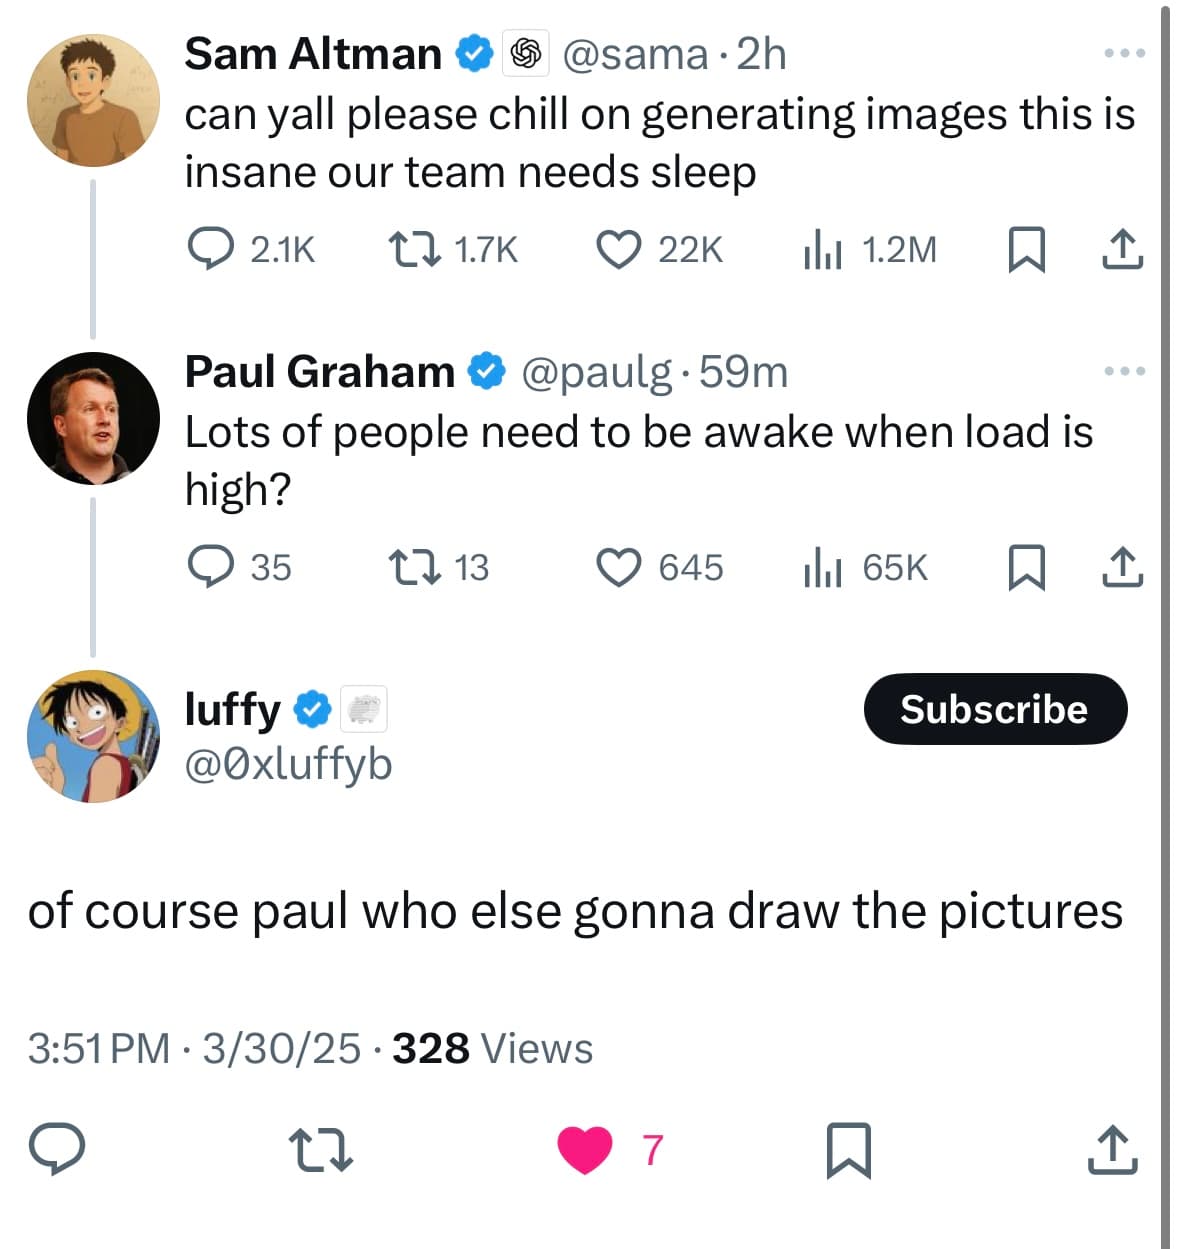
Task: Open more options on Paul Graham's tweet
Action: [1124, 371]
